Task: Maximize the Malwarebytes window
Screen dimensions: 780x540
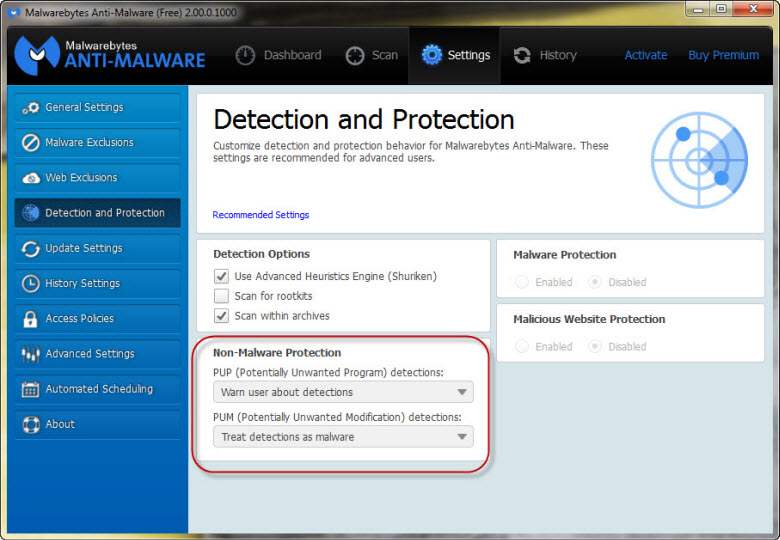Action: (x=720, y=9)
